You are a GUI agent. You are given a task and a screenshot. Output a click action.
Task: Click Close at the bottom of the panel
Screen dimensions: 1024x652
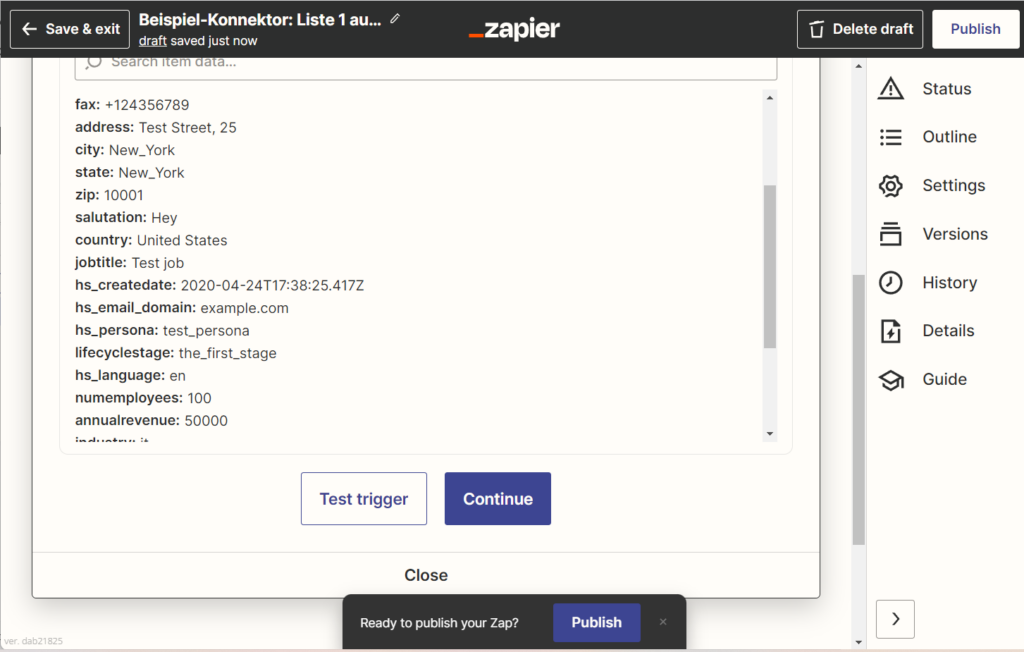[x=426, y=575]
